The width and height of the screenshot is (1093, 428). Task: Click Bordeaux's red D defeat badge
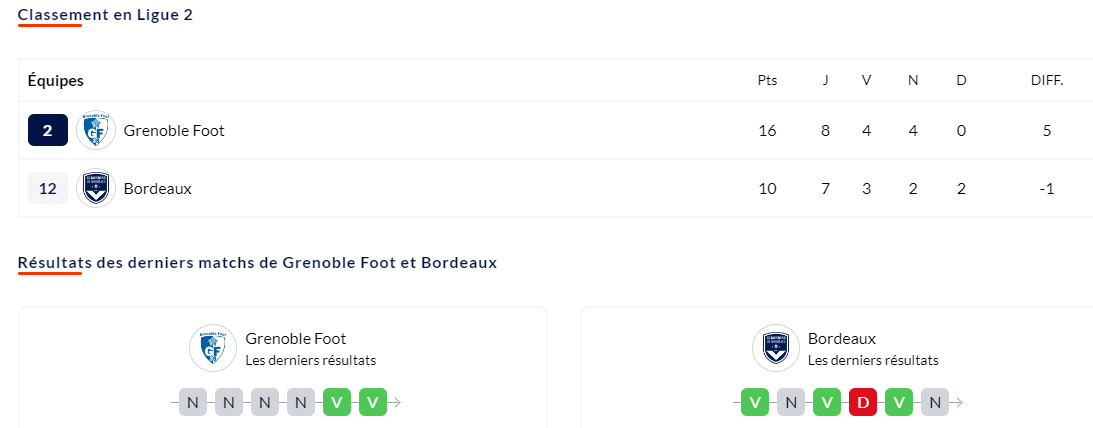[x=863, y=402]
